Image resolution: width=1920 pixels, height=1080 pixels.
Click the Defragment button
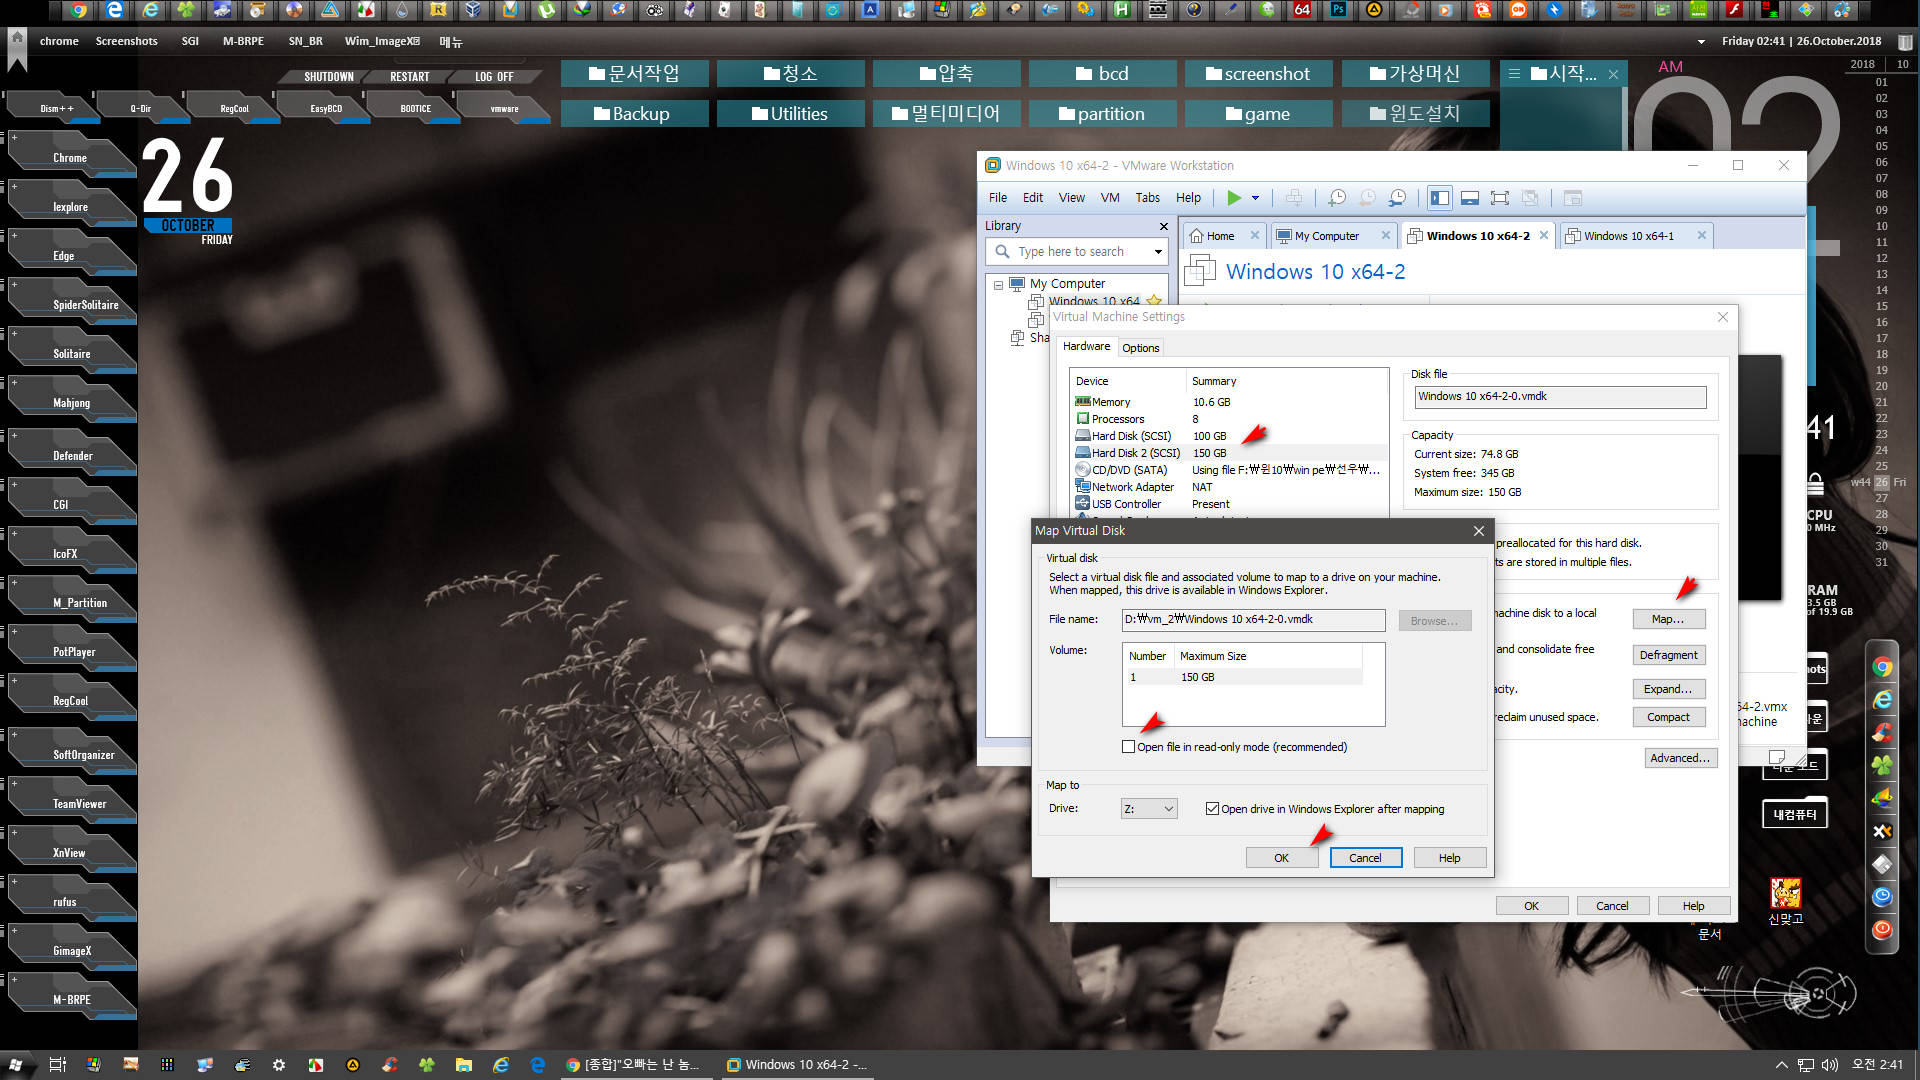pos(1668,655)
